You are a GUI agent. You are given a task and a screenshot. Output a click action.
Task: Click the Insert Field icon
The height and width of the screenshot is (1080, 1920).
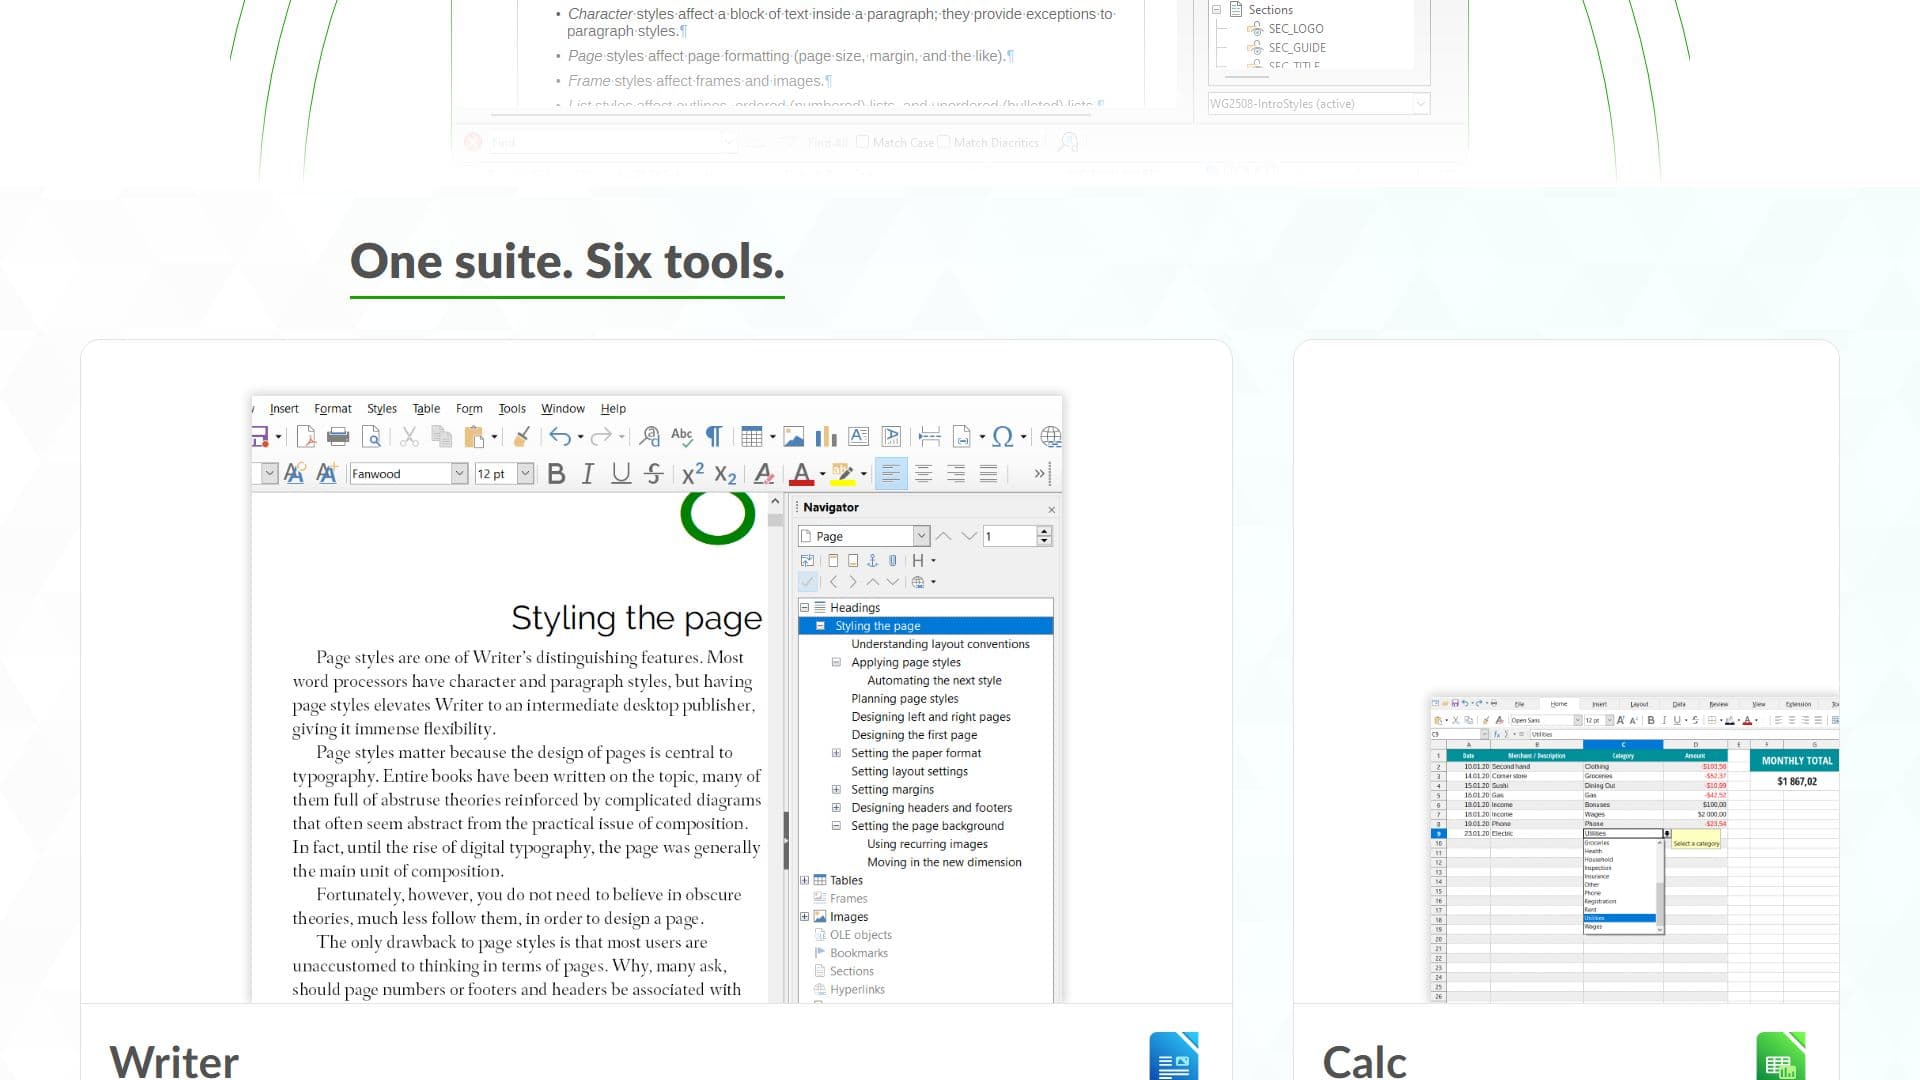pyautogui.click(x=961, y=437)
